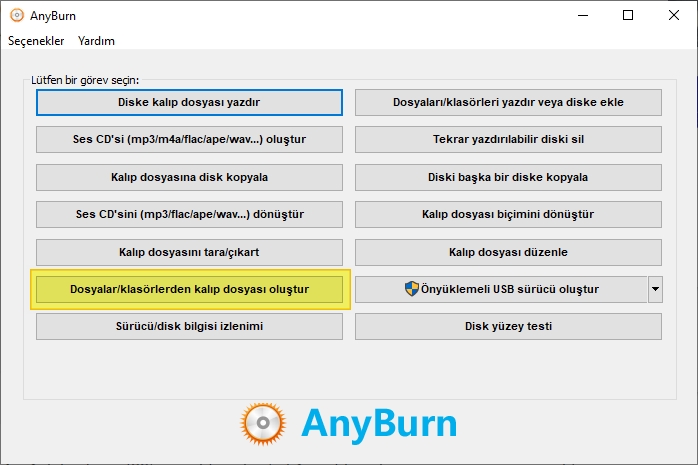Click Önyüklemeli USB sürücü oluştur button
698x465 pixels.
501,289
